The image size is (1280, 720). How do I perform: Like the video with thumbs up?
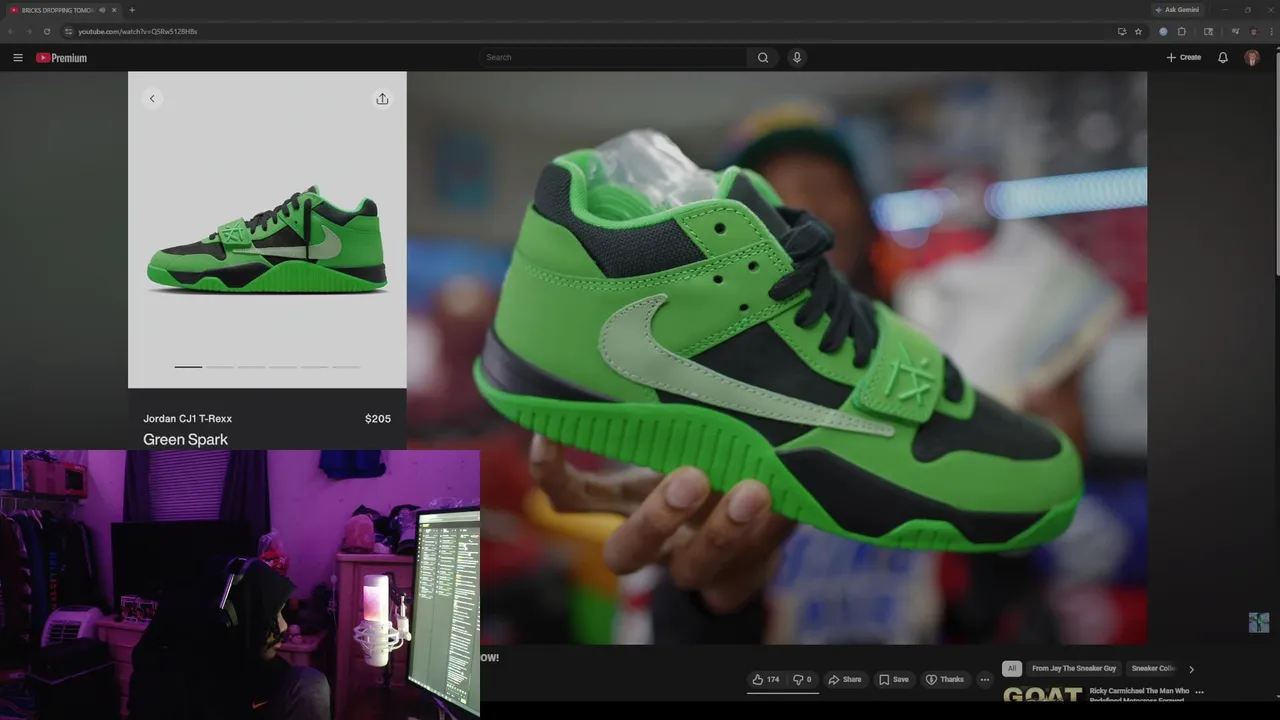[x=766, y=680]
